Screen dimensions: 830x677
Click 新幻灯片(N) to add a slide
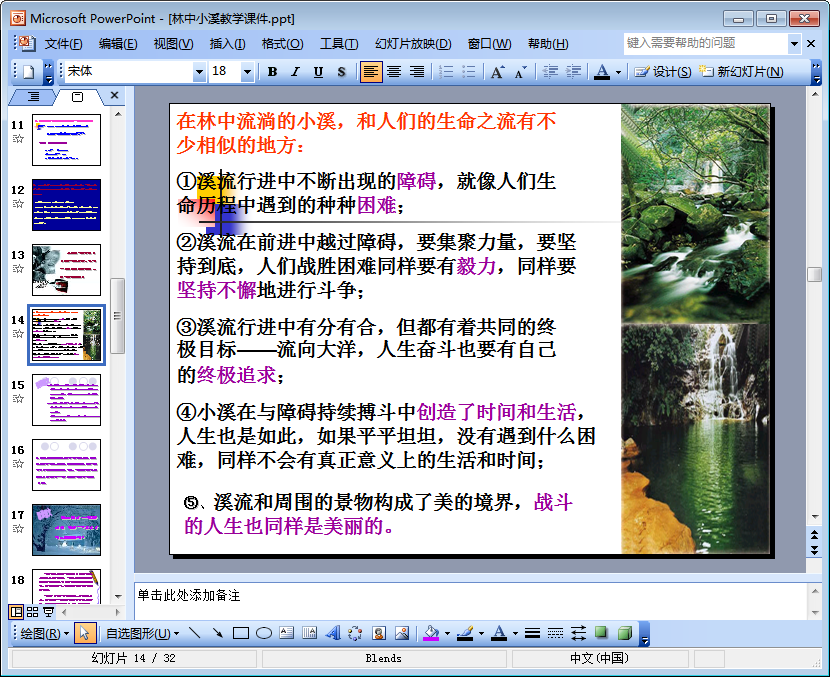741,71
